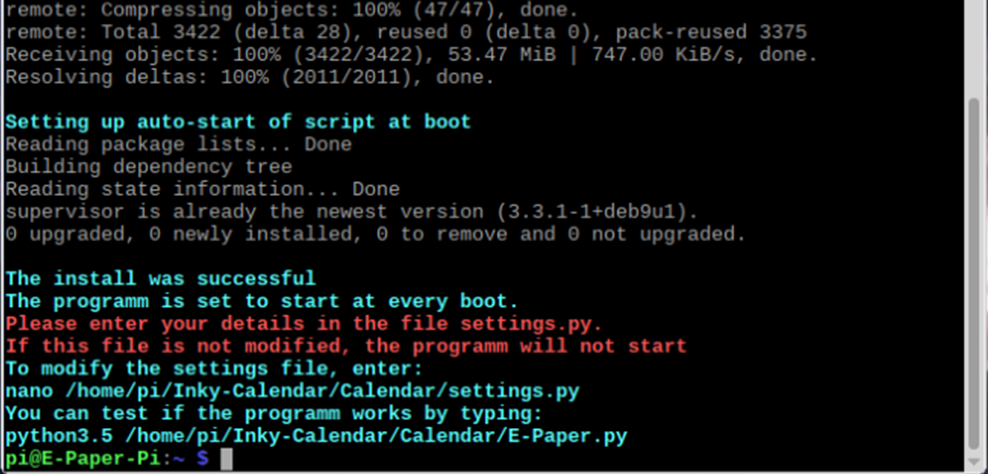The height and width of the screenshot is (474, 988).
Task: Click the scrollbar track above the thumb
Action: [975, 50]
